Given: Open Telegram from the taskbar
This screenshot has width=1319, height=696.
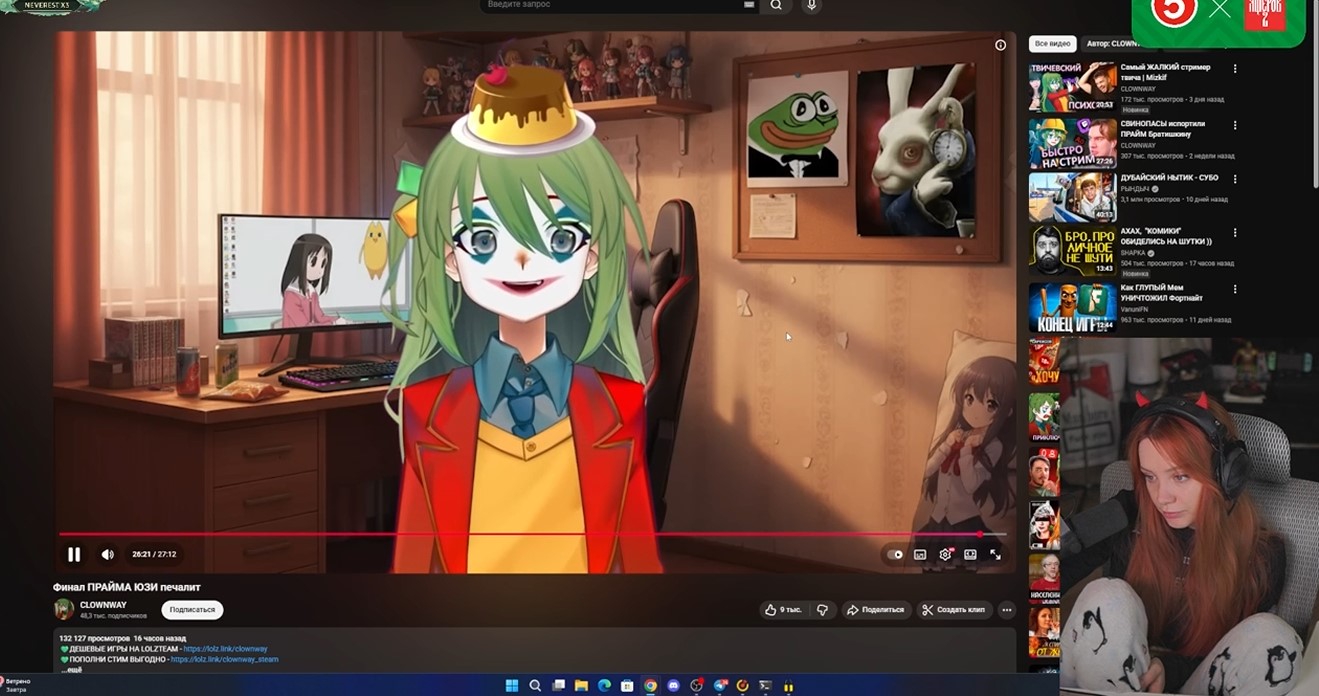Looking at the screenshot, I should 720,686.
